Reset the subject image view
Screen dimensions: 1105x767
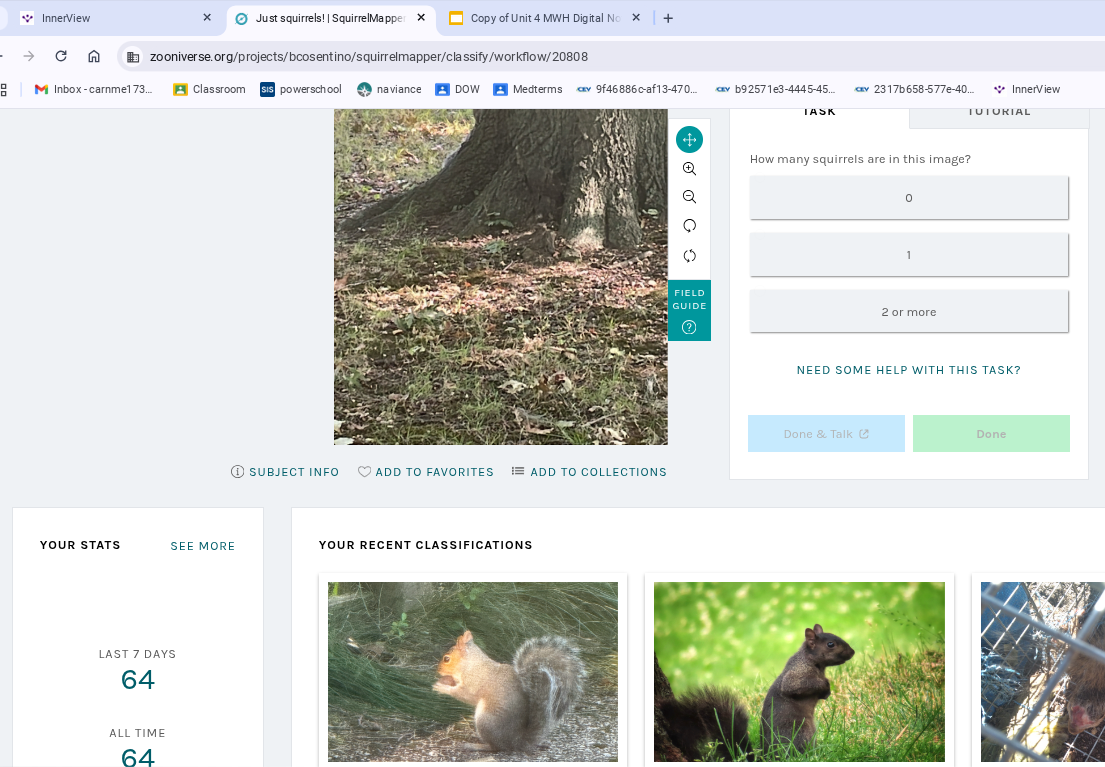pos(689,255)
